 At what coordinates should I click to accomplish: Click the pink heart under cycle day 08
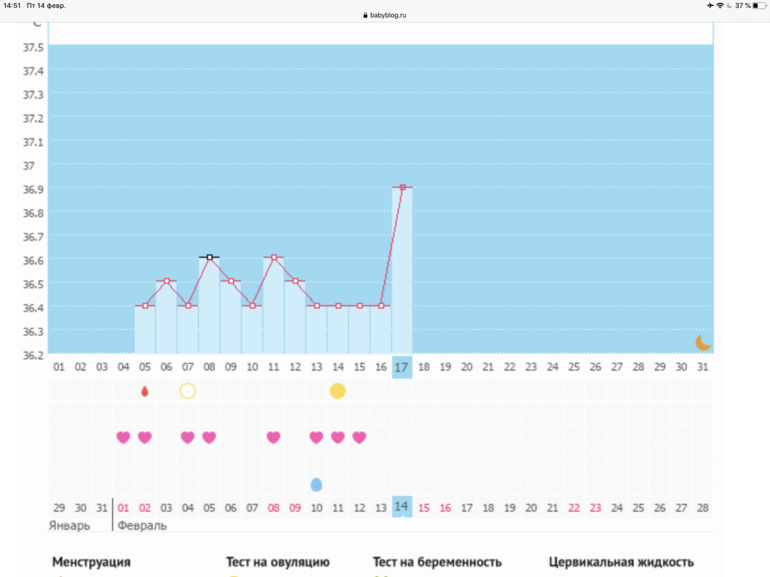[x=209, y=437]
